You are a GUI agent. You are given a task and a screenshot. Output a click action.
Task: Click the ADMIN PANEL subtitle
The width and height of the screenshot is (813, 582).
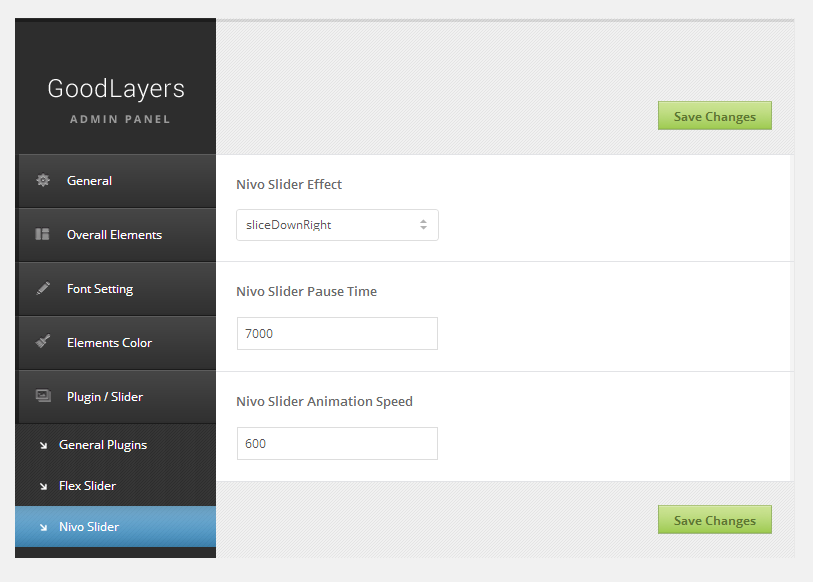(x=120, y=119)
